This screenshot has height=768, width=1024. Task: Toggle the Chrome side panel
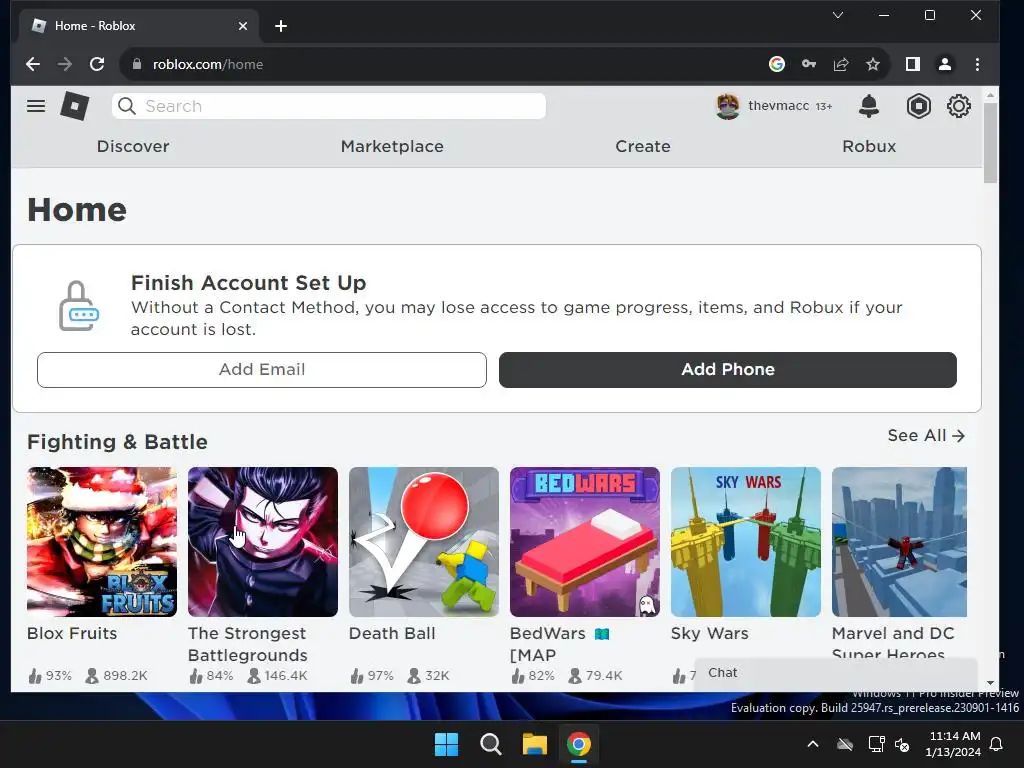(x=912, y=64)
